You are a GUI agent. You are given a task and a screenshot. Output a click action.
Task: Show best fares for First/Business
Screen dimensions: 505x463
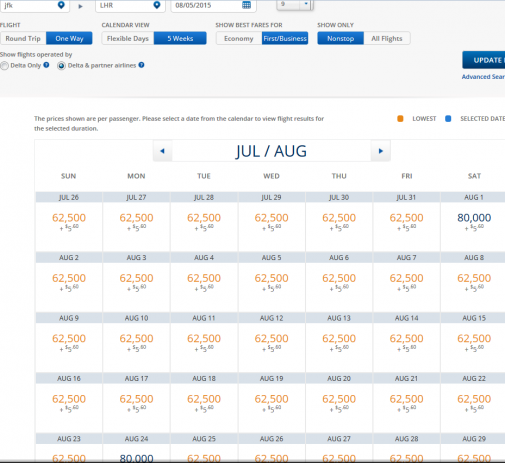point(285,38)
